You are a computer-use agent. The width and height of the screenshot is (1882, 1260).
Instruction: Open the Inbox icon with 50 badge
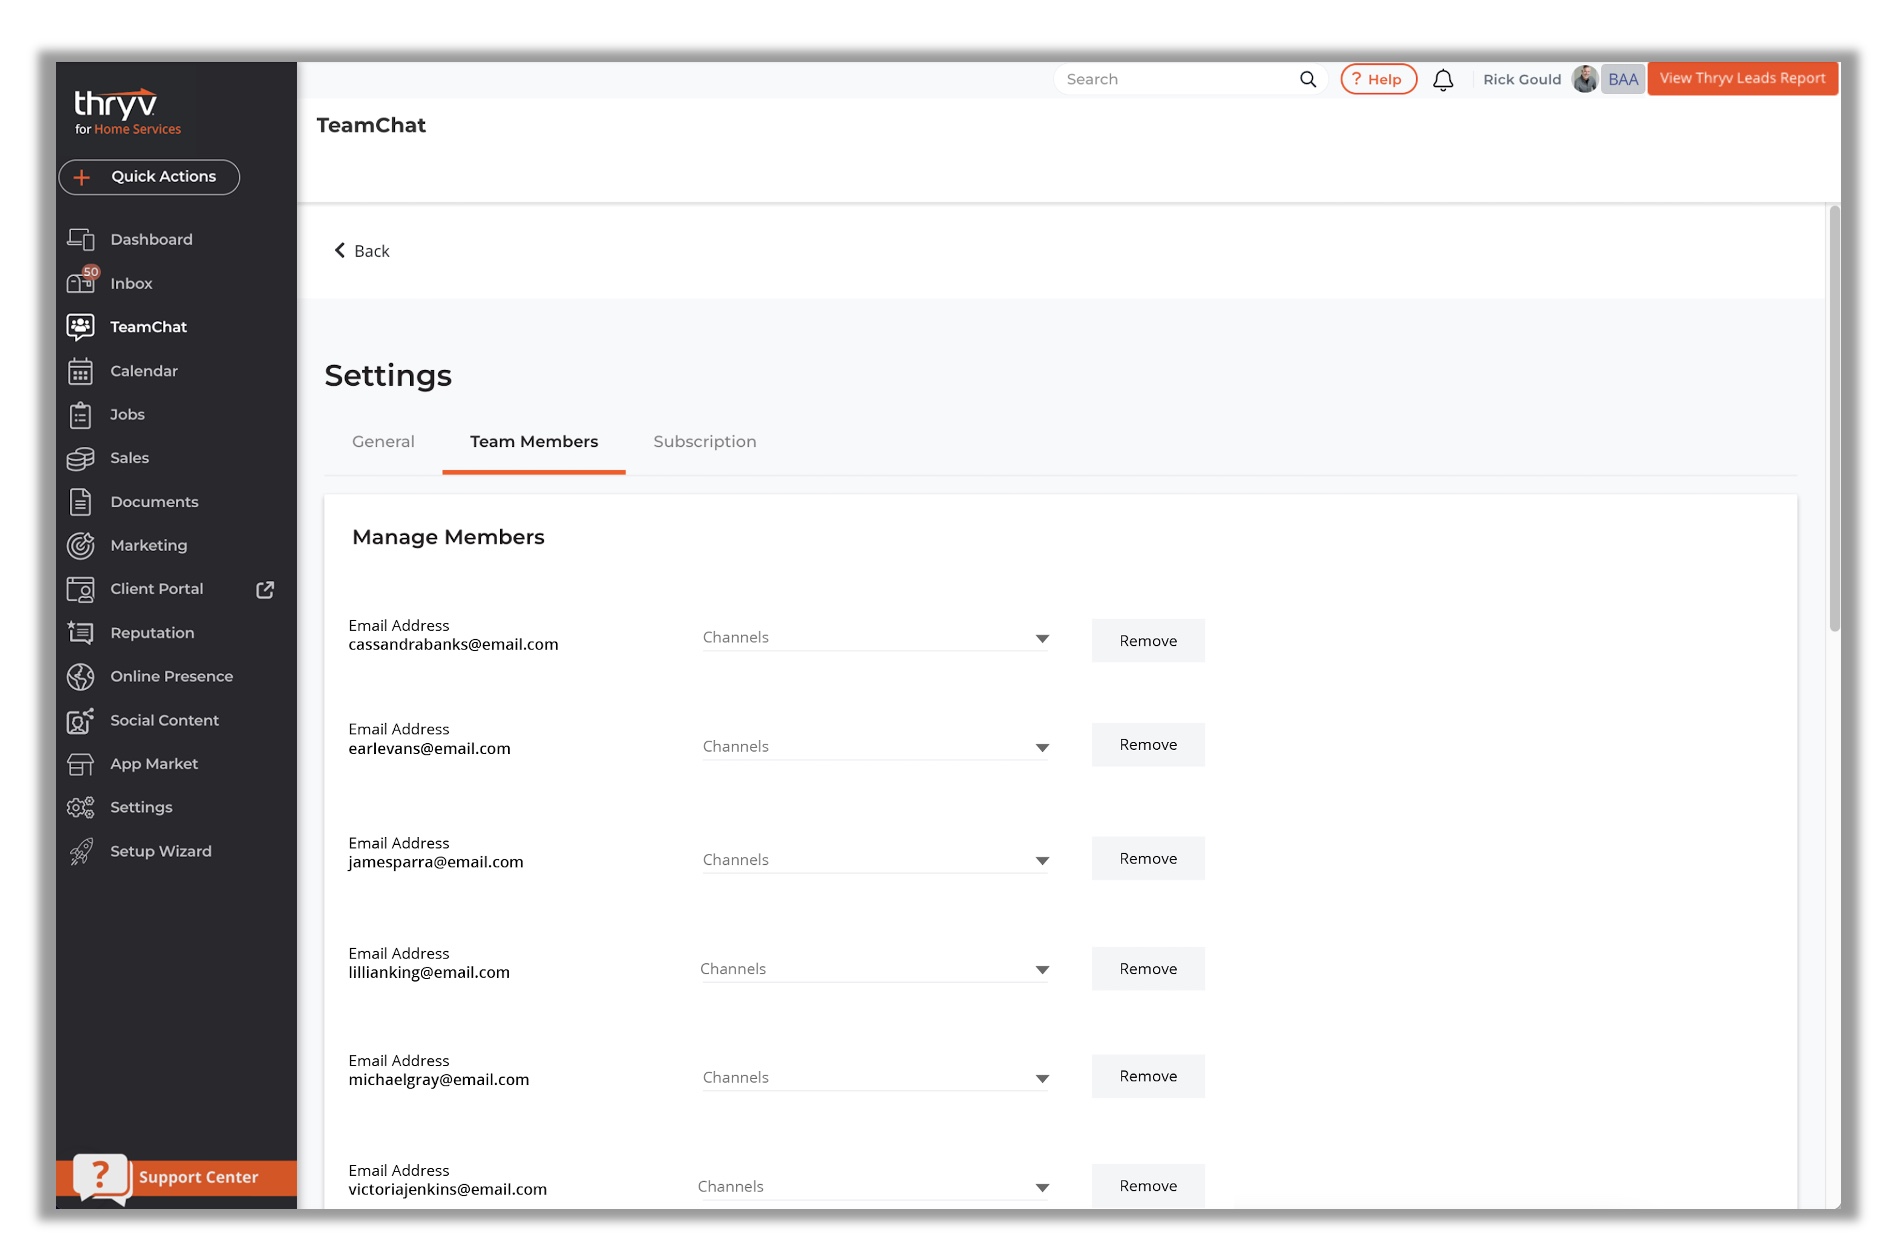pyautogui.click(x=81, y=282)
